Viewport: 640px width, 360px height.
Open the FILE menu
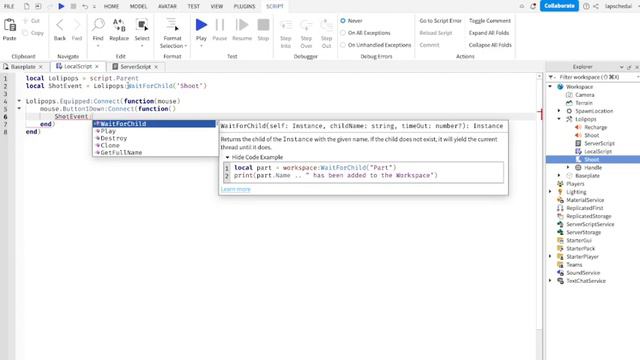(9, 6)
